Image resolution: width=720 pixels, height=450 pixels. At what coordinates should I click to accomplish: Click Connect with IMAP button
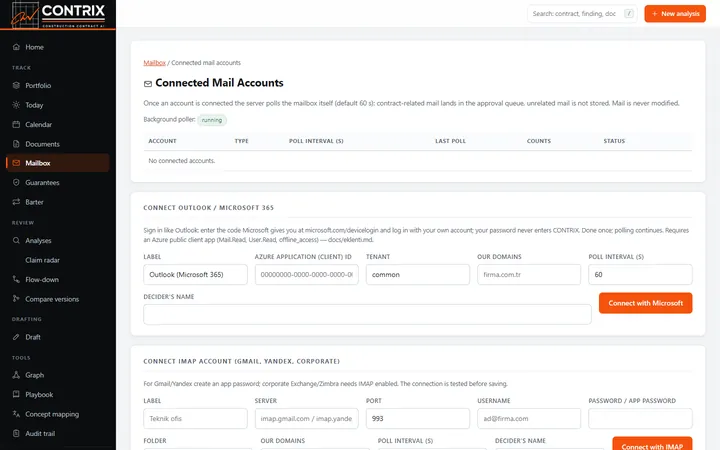(x=652, y=444)
